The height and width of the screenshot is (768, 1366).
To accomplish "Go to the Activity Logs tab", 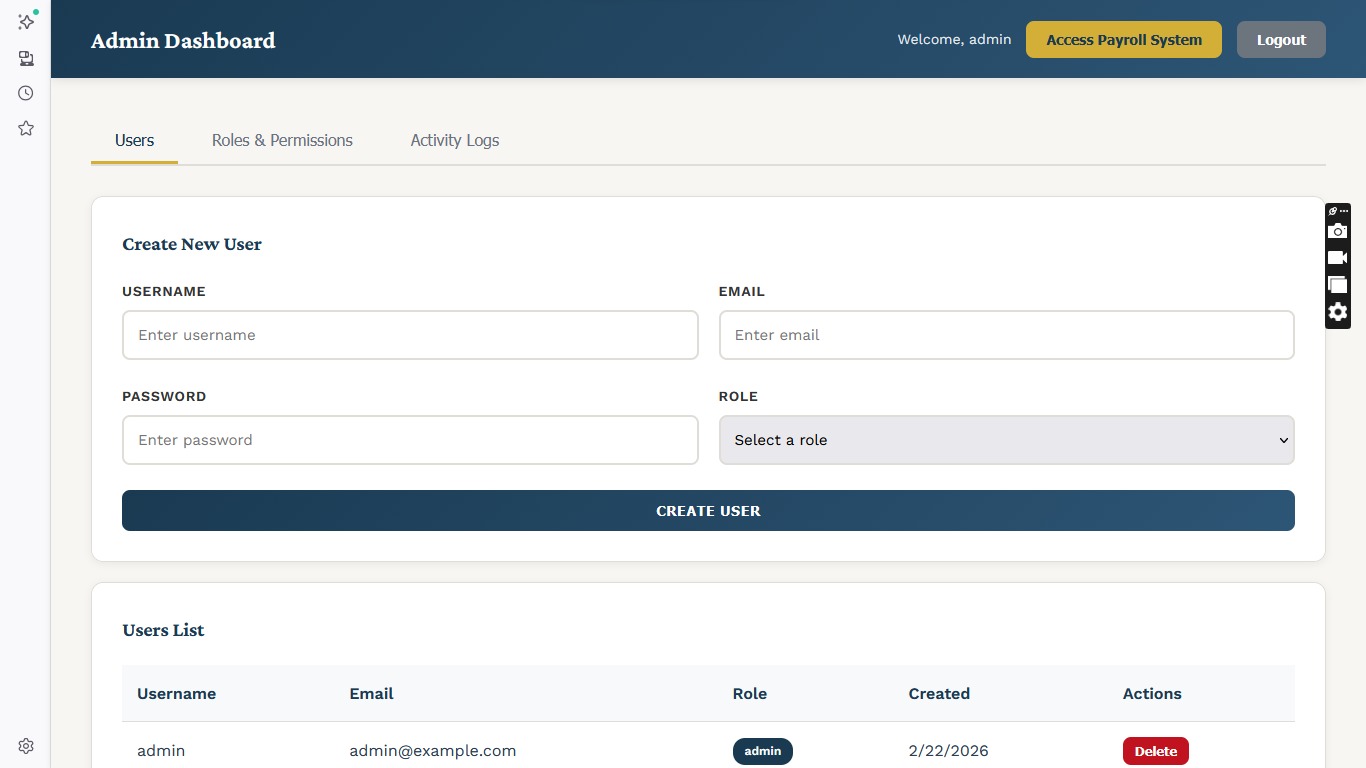I will pos(454,140).
